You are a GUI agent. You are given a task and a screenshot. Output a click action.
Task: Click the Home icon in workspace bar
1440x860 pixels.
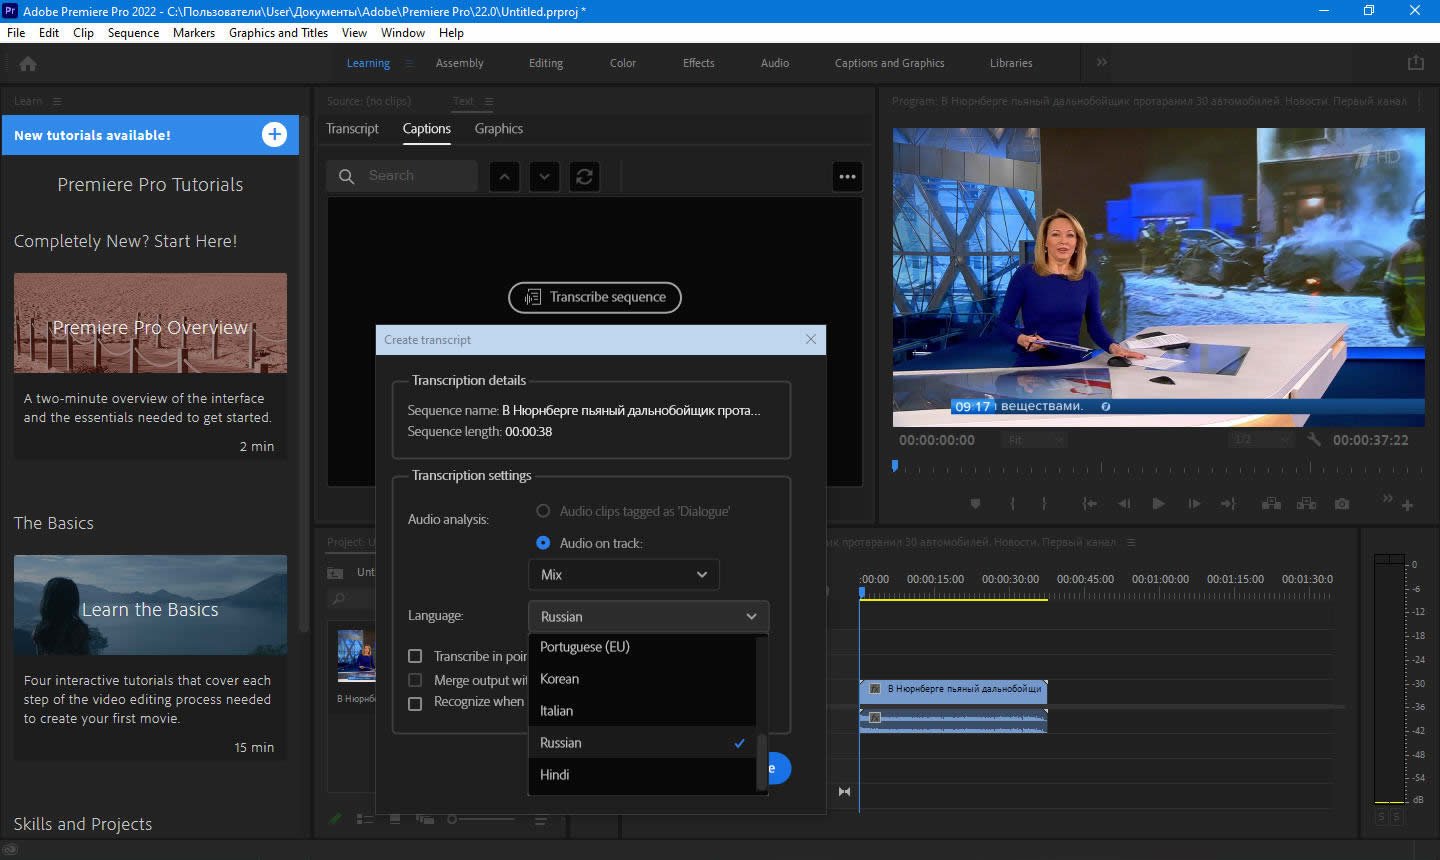[28, 64]
